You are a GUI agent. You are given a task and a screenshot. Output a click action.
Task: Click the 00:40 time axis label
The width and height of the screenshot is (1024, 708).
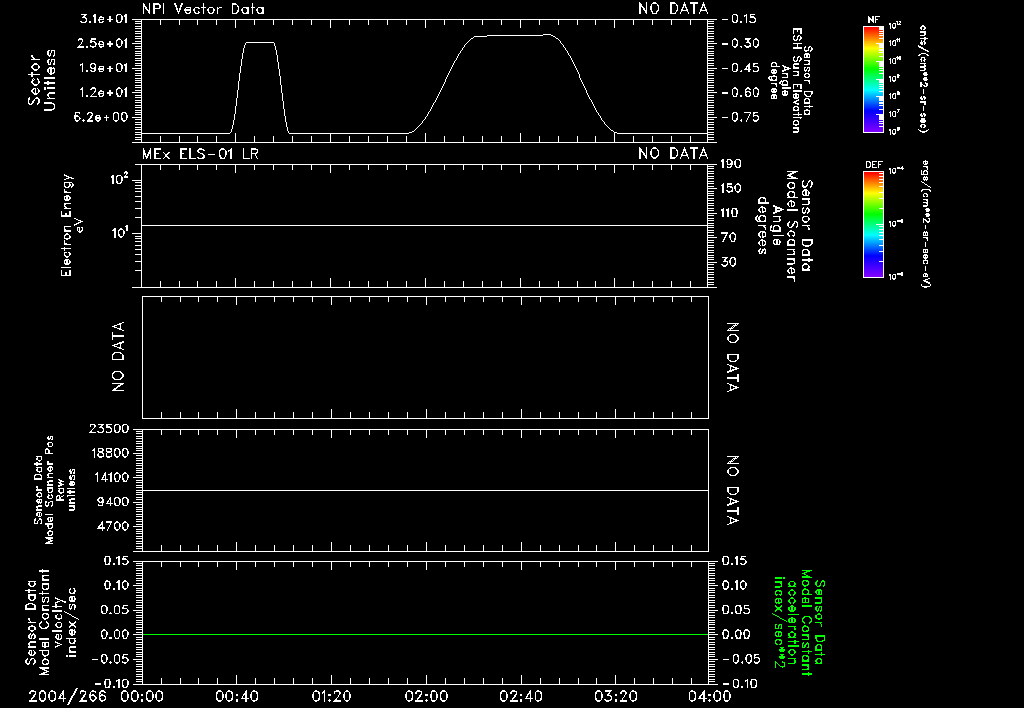[x=236, y=696]
